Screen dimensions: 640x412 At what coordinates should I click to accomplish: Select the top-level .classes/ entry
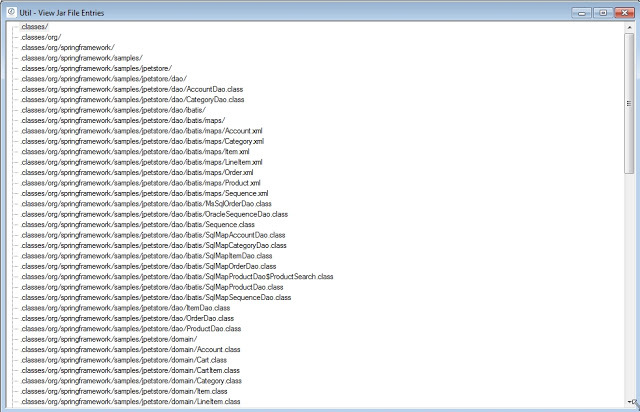[34, 26]
